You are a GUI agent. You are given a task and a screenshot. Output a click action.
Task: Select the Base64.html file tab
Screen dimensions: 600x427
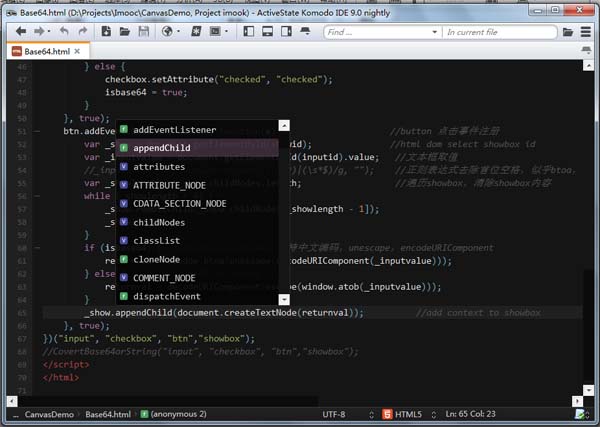point(44,51)
